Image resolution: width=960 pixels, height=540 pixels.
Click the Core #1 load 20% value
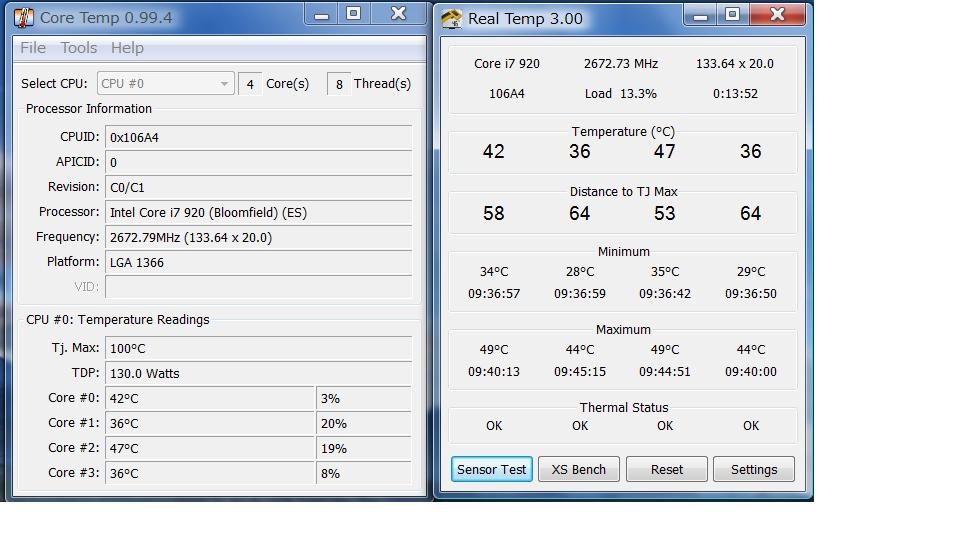(364, 424)
